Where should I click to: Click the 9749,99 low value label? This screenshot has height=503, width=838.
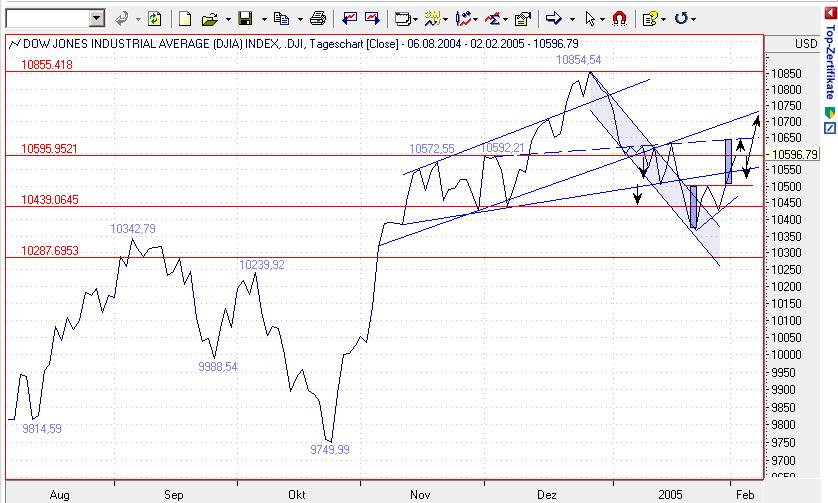[x=330, y=450]
